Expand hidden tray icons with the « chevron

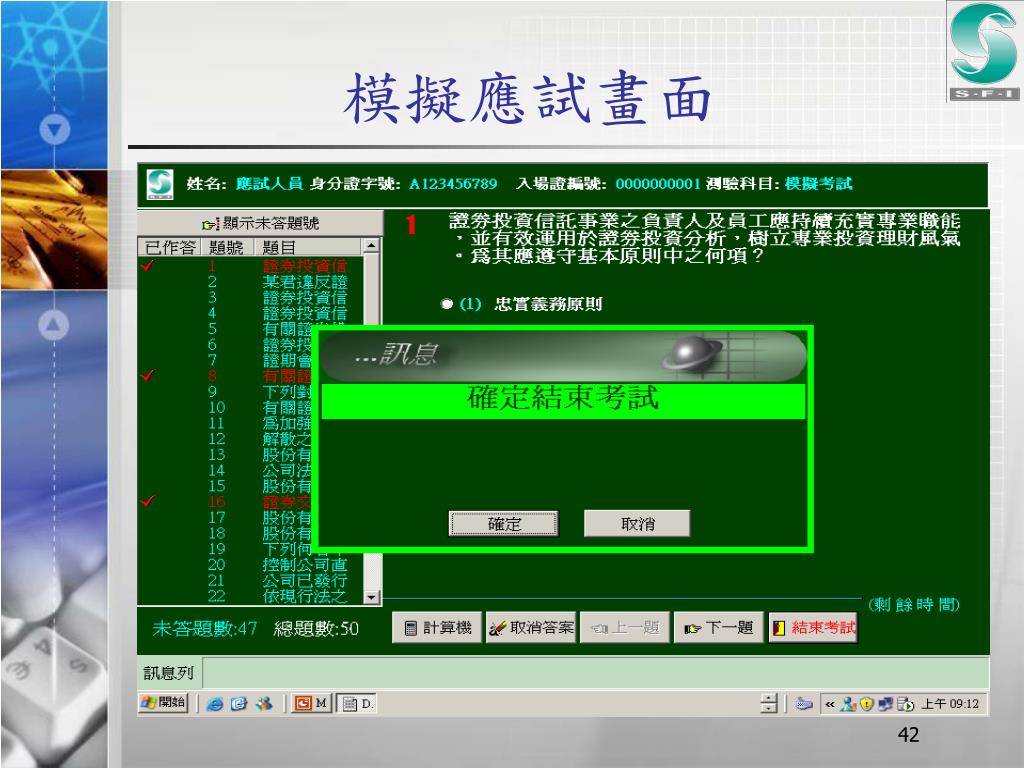click(x=829, y=704)
